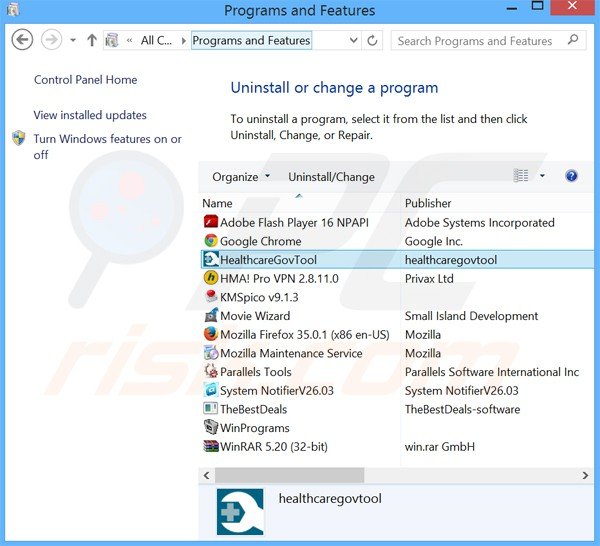Click the search magnifier icon
This screenshot has width=600, height=546.
(573, 40)
